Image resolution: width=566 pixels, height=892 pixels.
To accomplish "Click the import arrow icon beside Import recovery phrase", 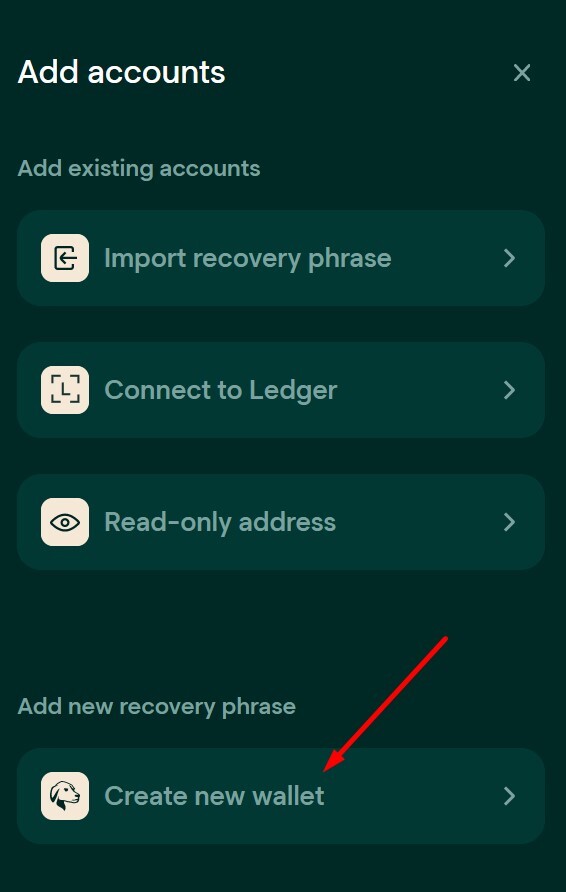I will pyautogui.click(x=65, y=258).
